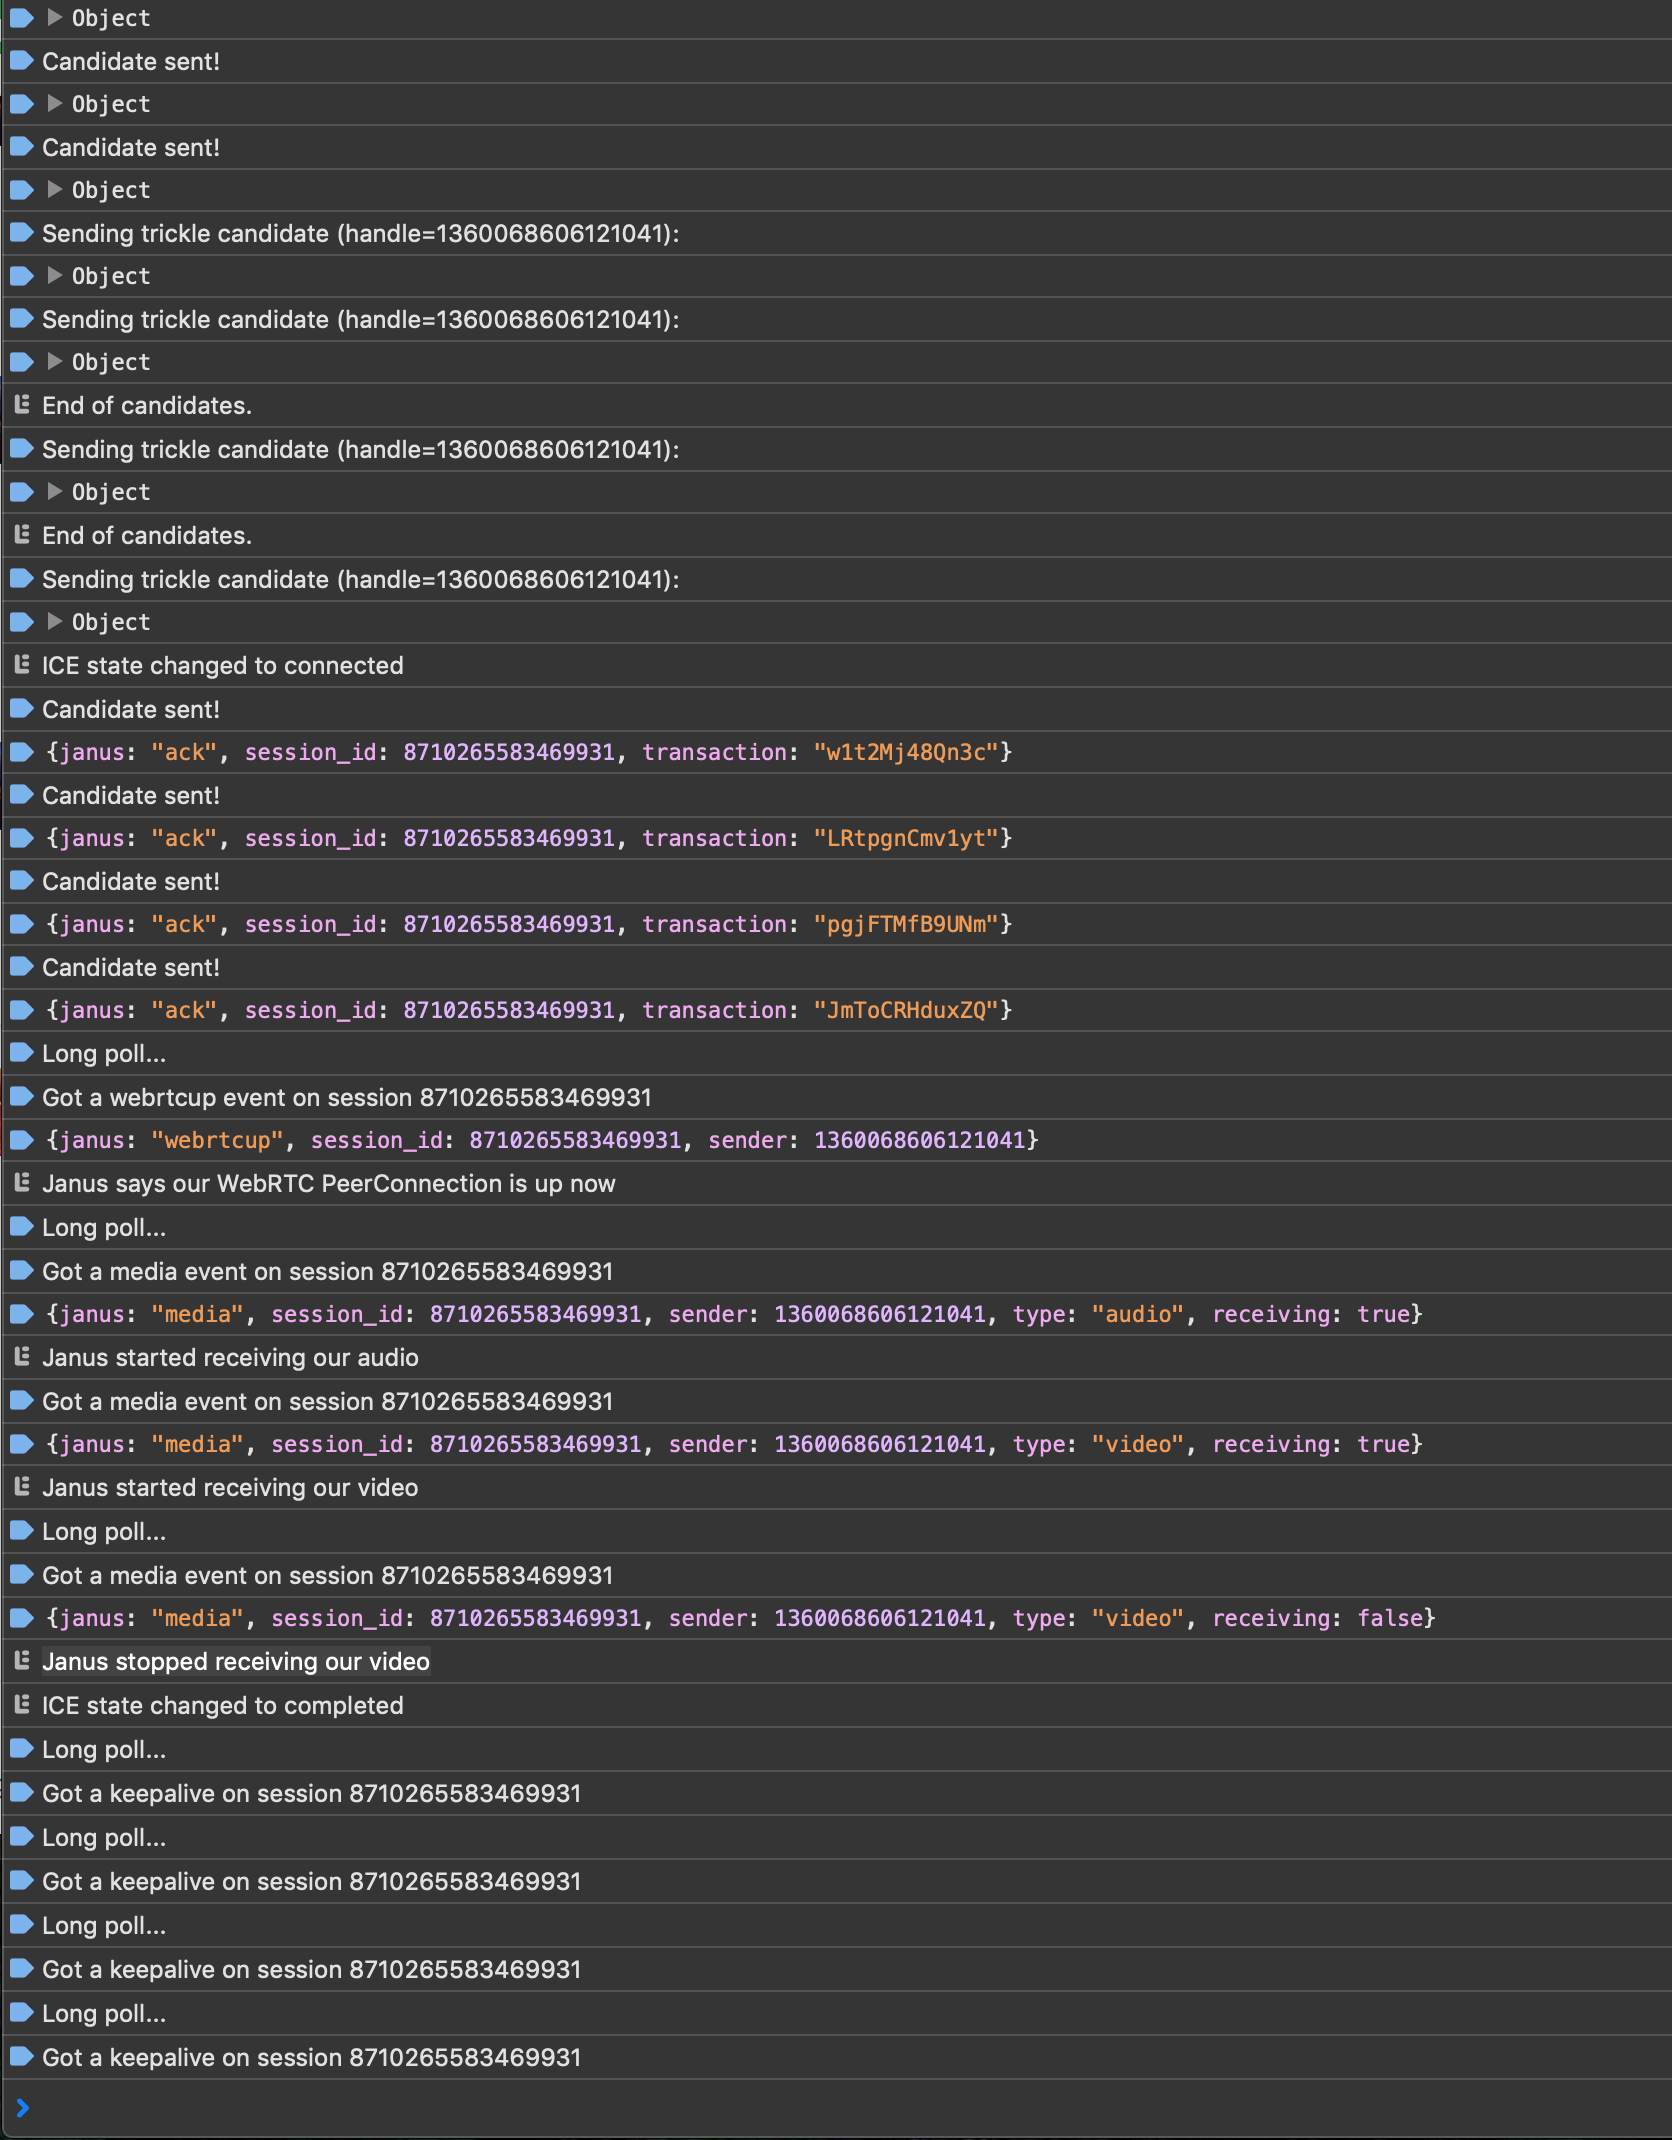
Task: Click the ack object with transaction "JmToCRHduxZQ"
Action: coord(529,1011)
